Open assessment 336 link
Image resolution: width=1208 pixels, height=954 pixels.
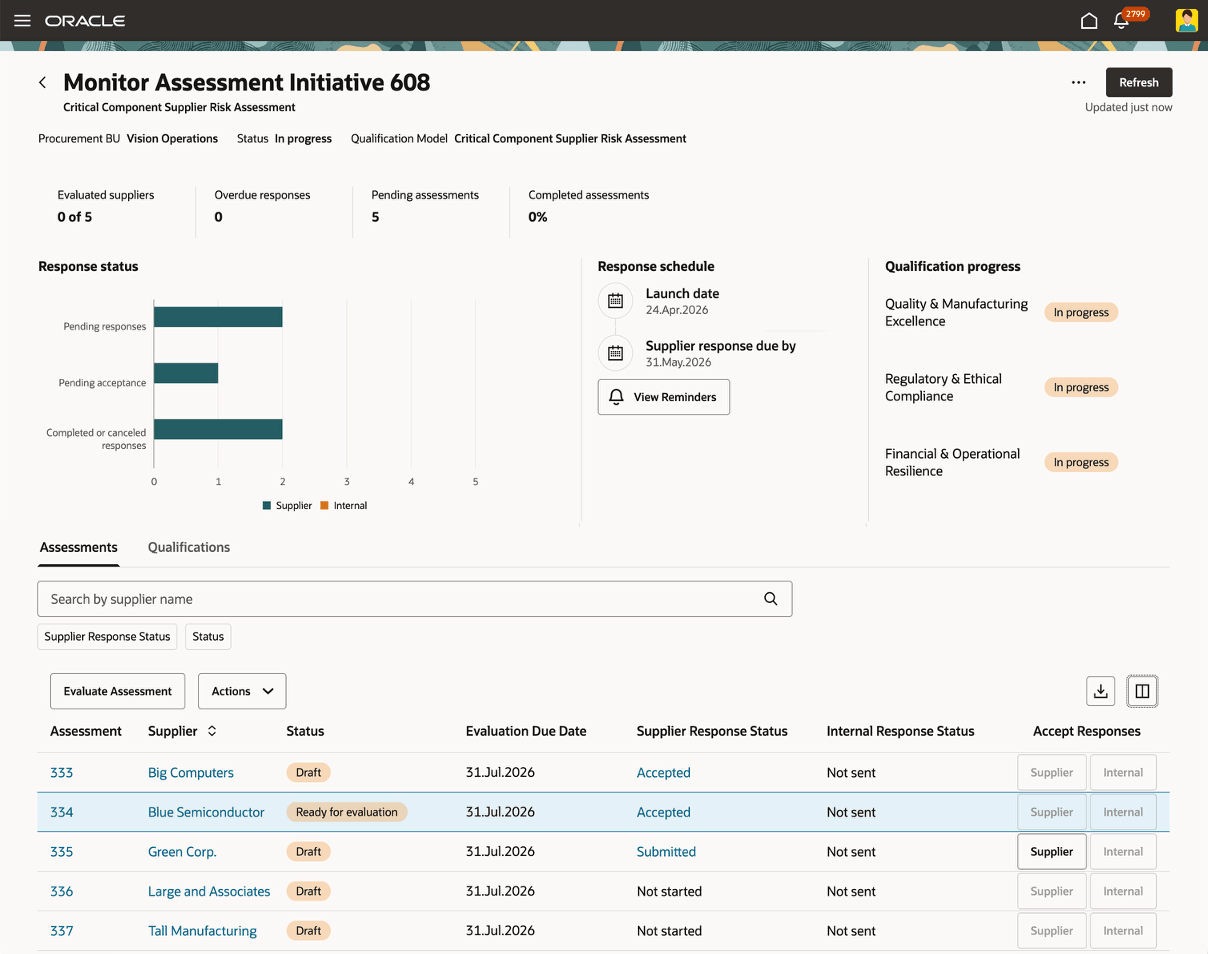(62, 891)
